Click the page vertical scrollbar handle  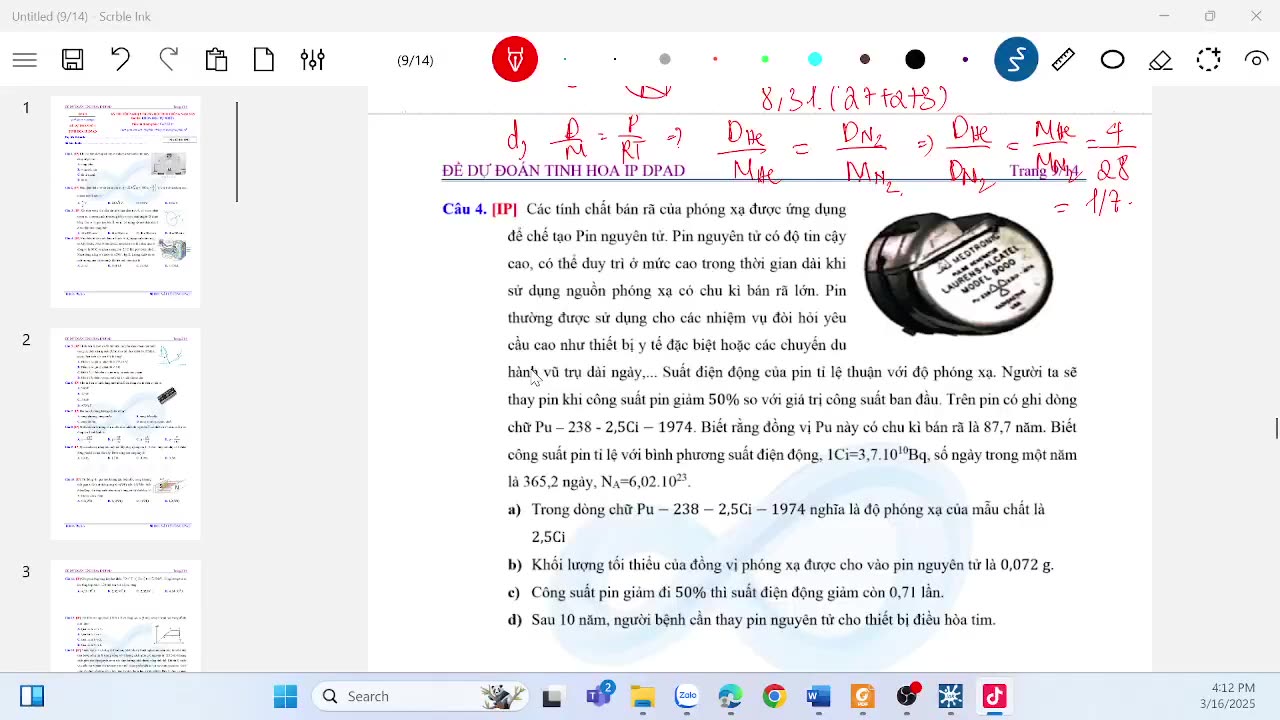click(x=1276, y=428)
